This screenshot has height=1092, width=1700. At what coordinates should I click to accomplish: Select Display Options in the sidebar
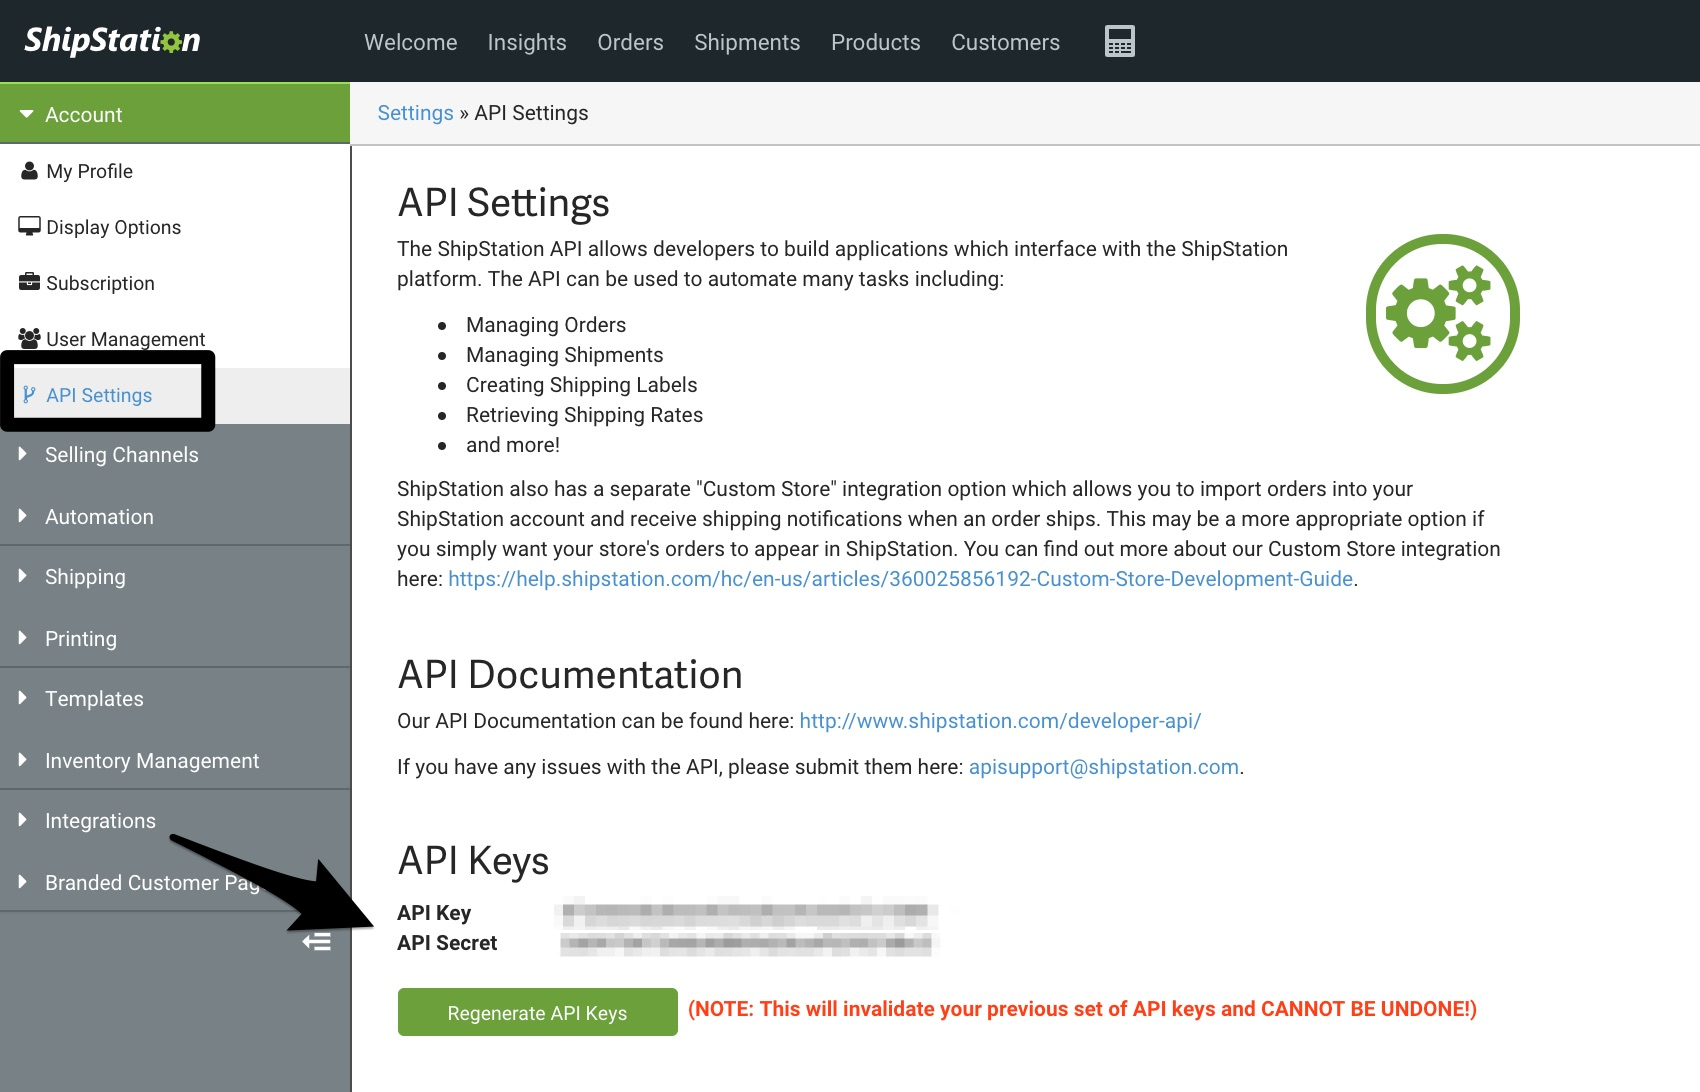[x=175, y=227]
